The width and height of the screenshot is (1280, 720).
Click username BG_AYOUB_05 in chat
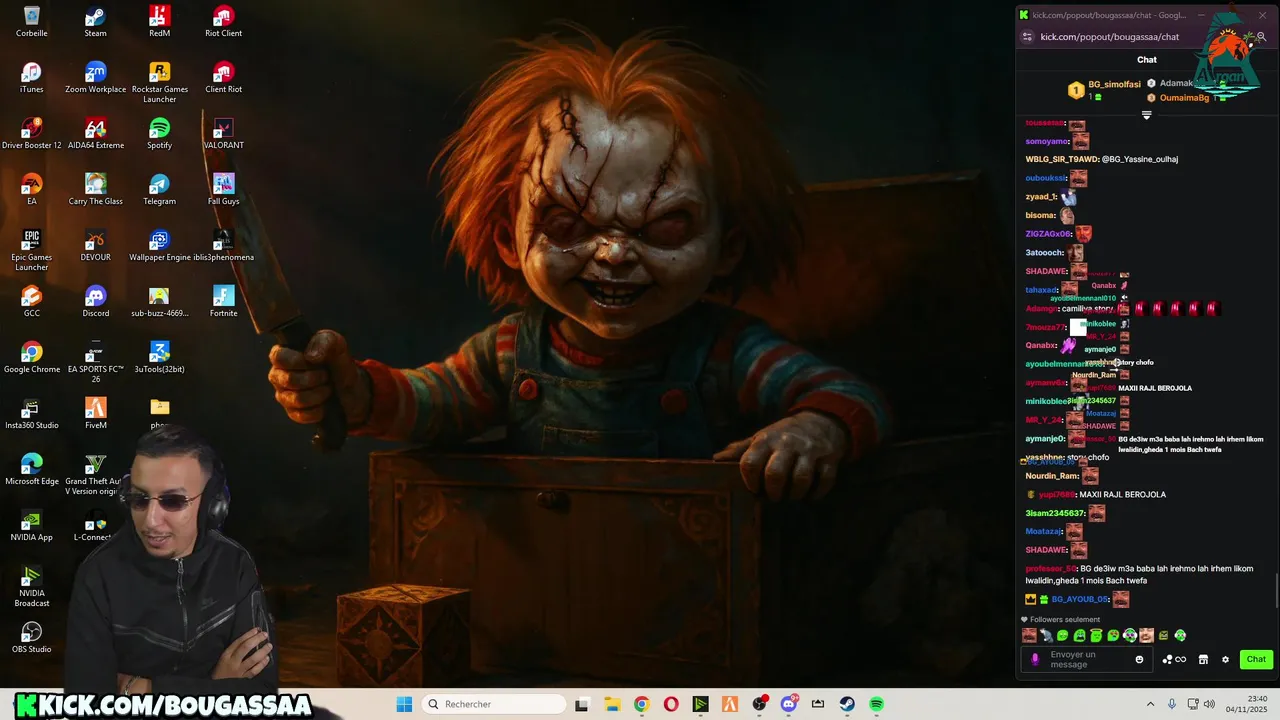click(1080, 599)
